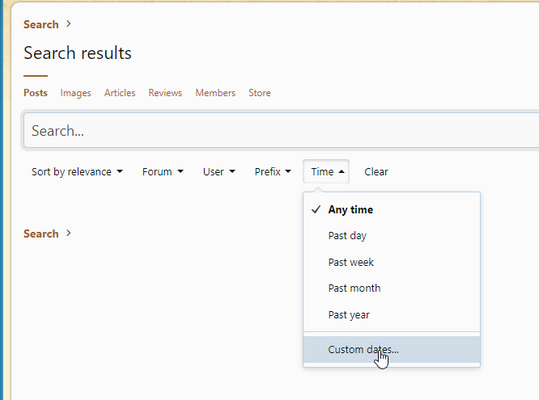Image resolution: width=539 pixels, height=400 pixels.
Task: Focus the Search... input field
Action: (x=281, y=131)
